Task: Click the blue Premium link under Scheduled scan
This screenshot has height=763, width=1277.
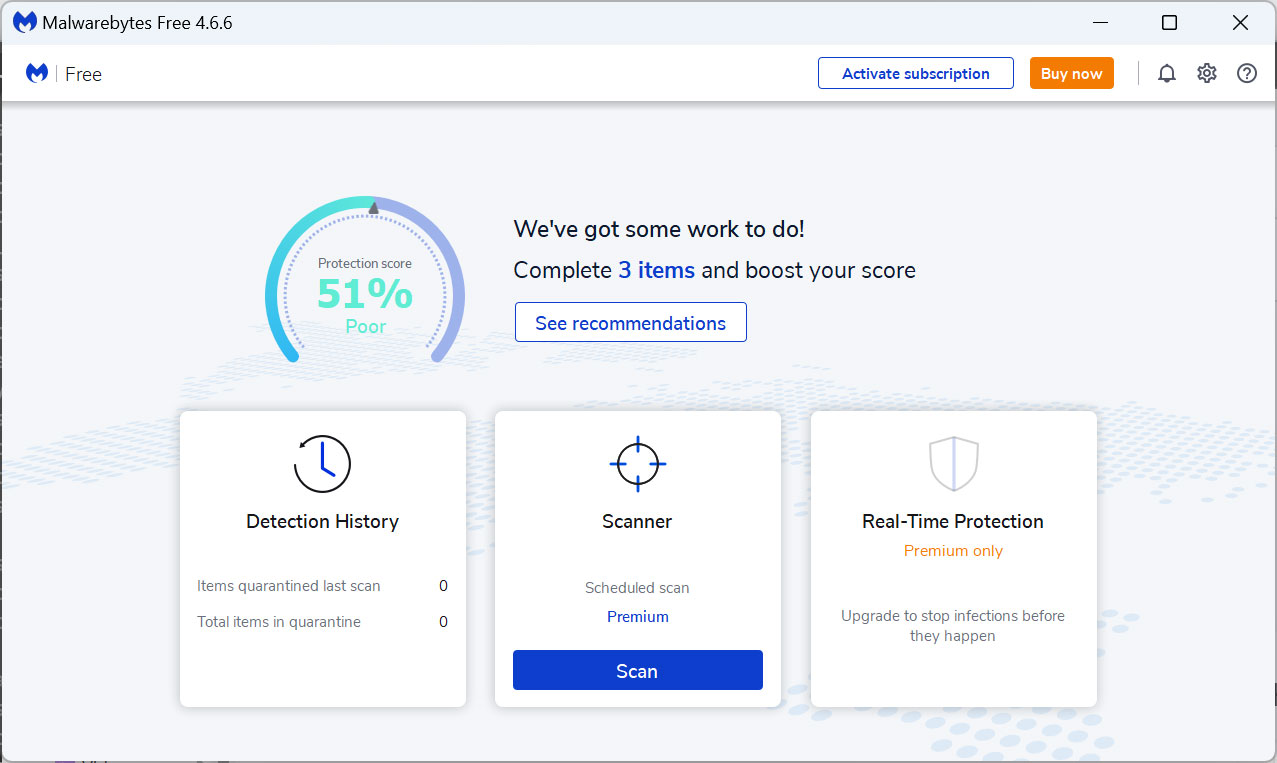Action: coord(638,617)
